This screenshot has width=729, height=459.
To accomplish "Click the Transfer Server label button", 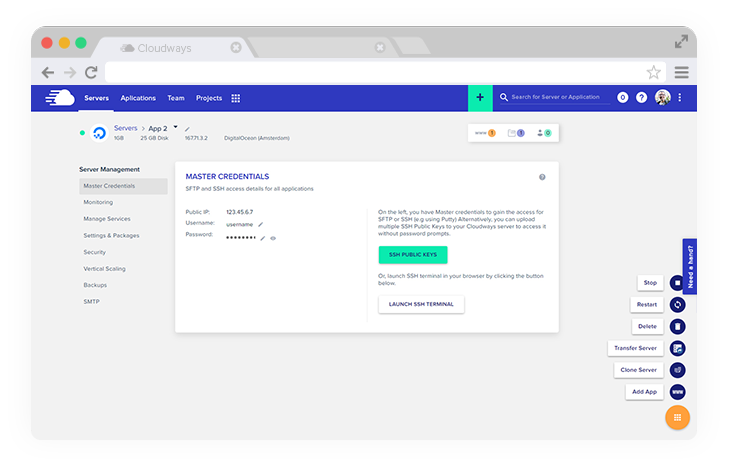I will click(x=636, y=348).
